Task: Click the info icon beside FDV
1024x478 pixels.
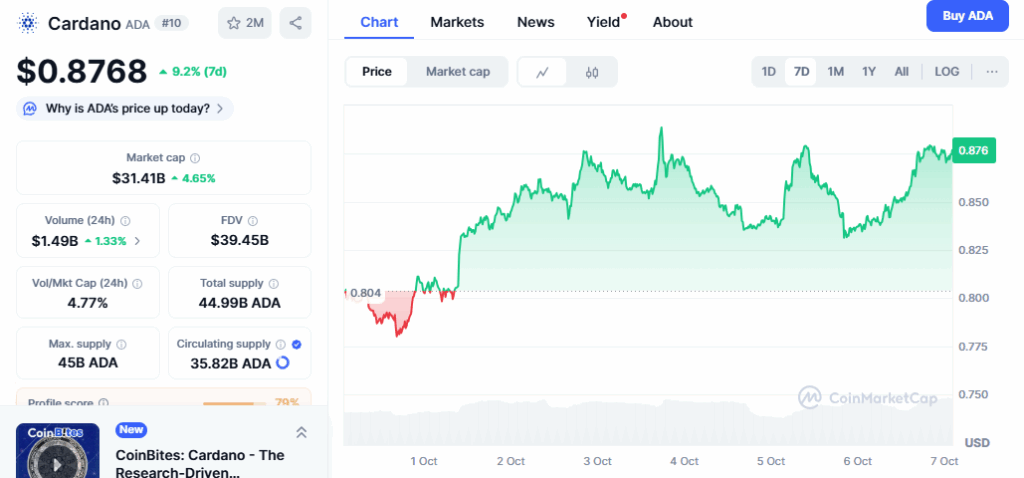Action: [253, 221]
